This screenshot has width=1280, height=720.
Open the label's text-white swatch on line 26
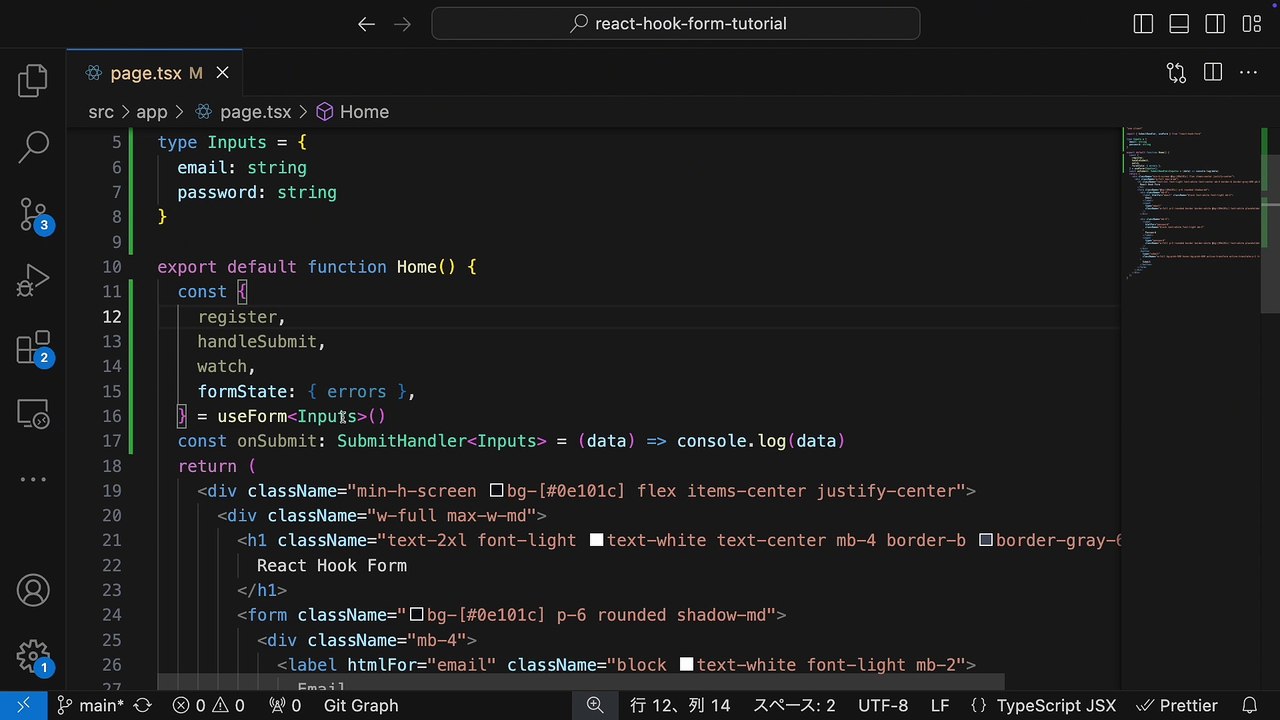coord(686,665)
